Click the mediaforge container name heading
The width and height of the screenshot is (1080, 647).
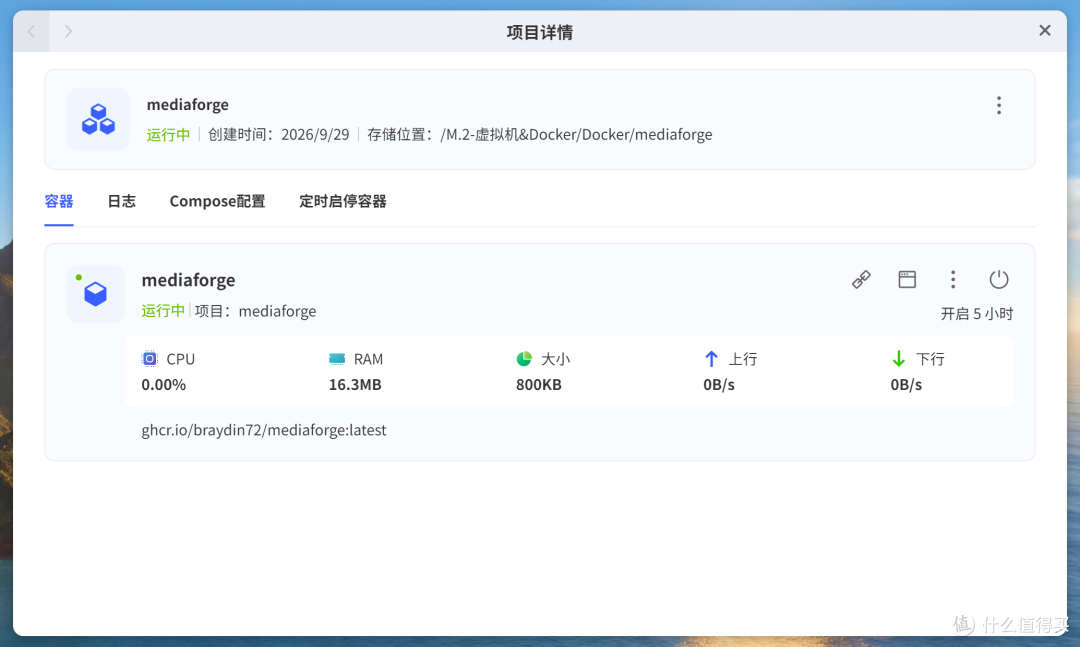188,280
